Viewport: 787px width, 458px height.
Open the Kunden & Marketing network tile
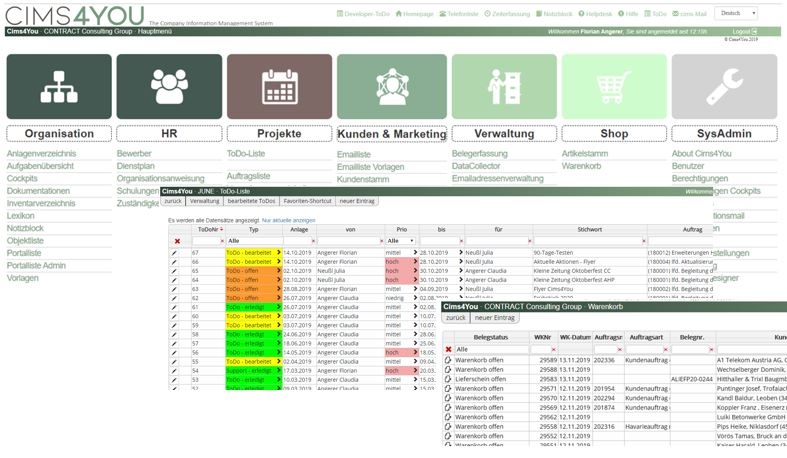click(x=392, y=86)
